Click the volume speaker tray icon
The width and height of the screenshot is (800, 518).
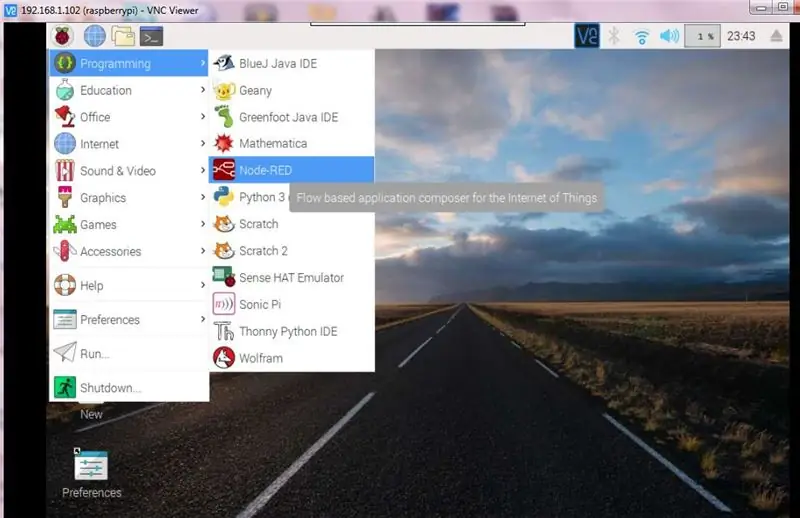669,36
